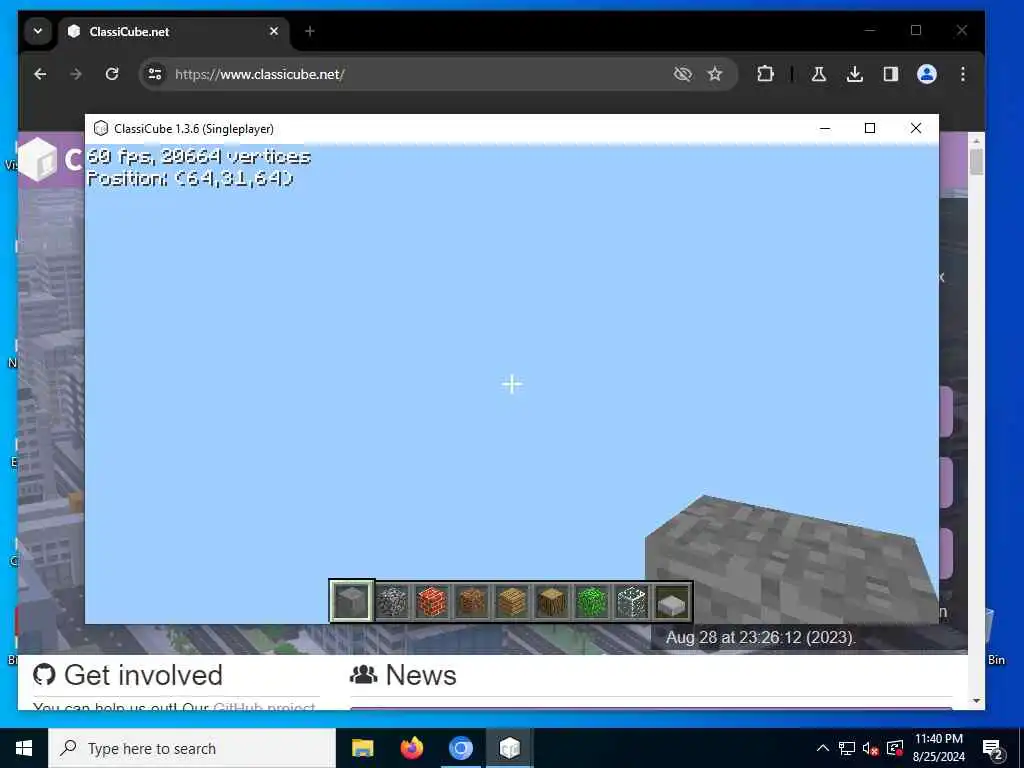Open Chrome downloads
Image resolution: width=1024 pixels, height=768 pixels.
pyautogui.click(x=854, y=74)
